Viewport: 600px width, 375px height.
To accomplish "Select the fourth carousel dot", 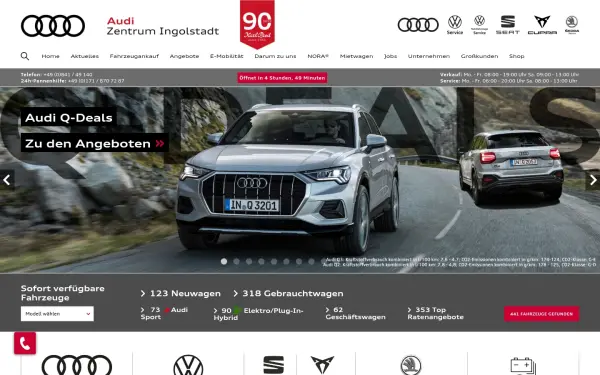I will pyautogui.click(x=261, y=261).
